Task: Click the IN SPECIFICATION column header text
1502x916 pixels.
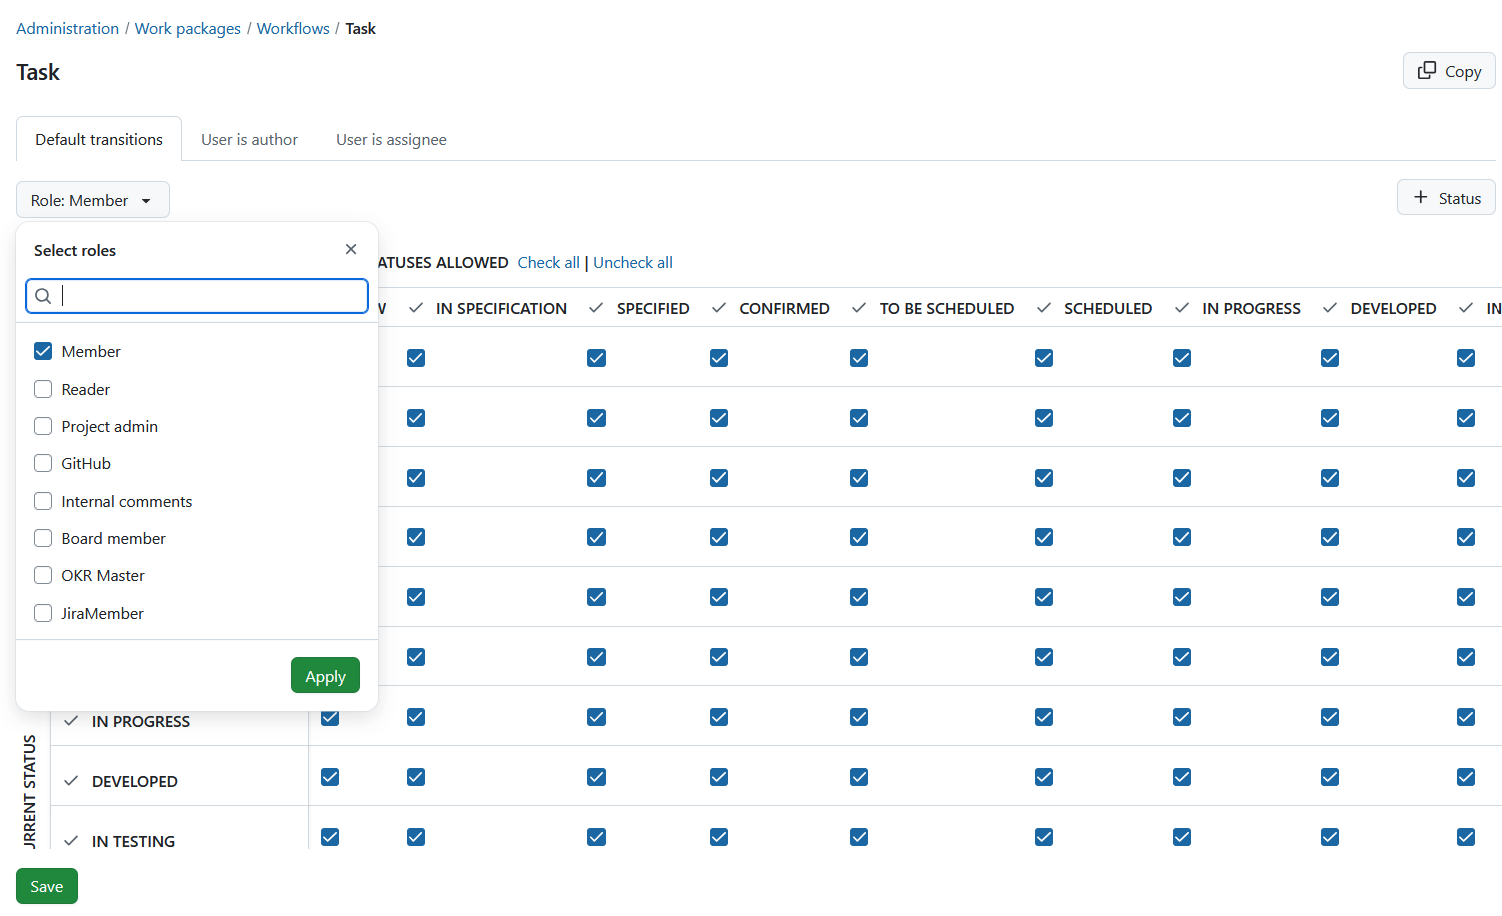Action: (501, 308)
